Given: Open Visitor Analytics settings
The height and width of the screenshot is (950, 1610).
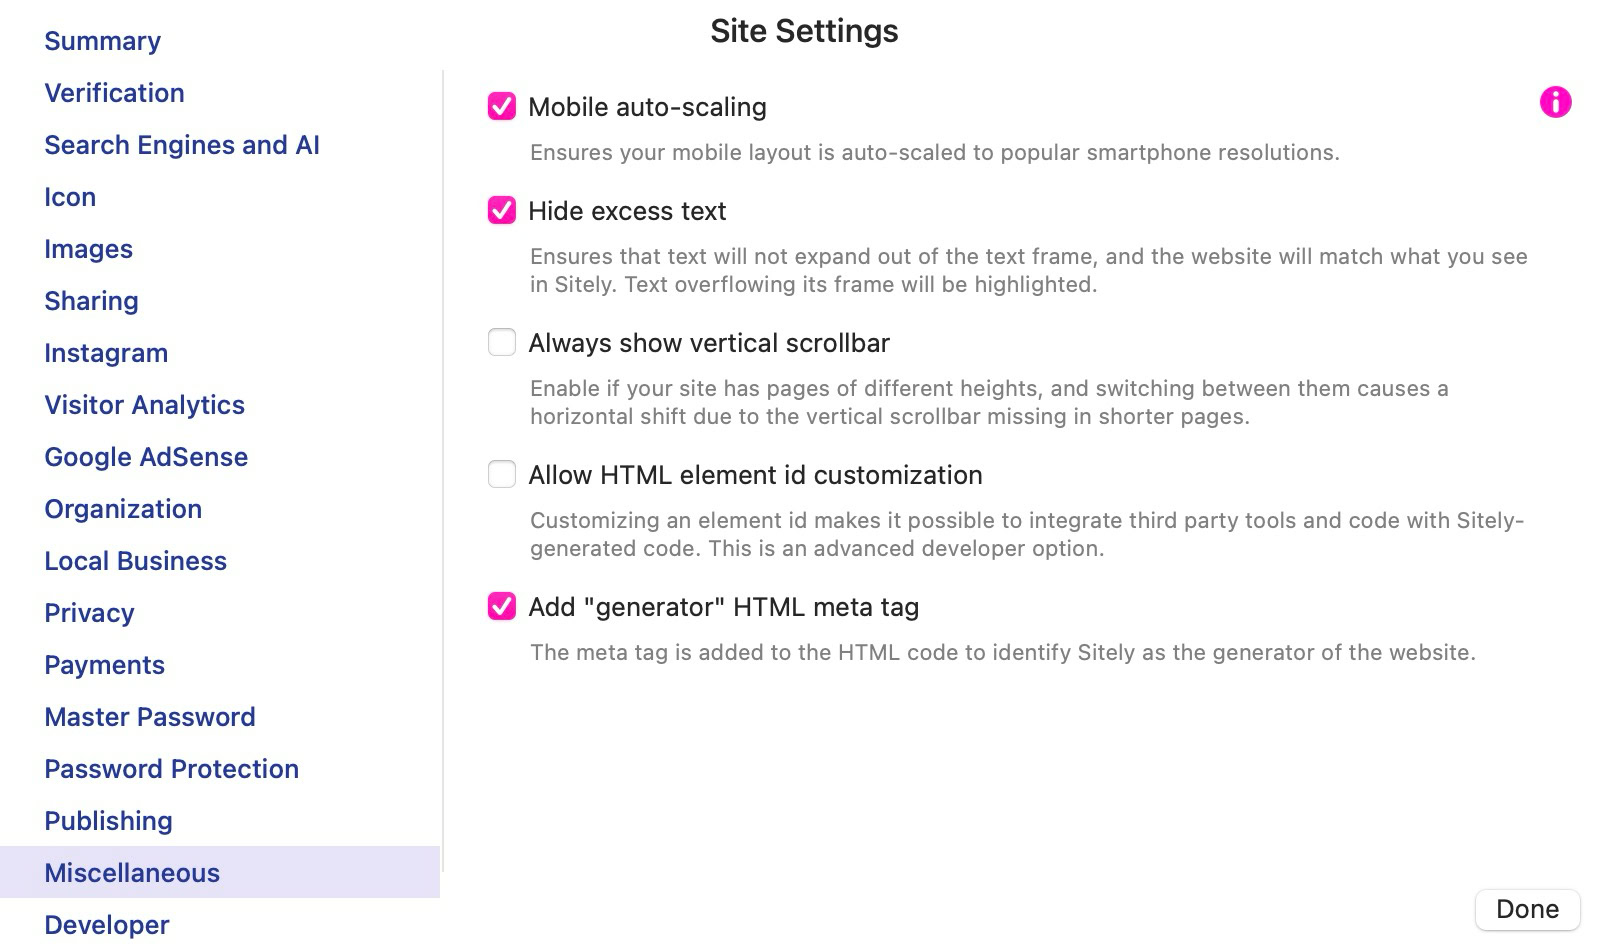Looking at the screenshot, I should click(x=144, y=405).
